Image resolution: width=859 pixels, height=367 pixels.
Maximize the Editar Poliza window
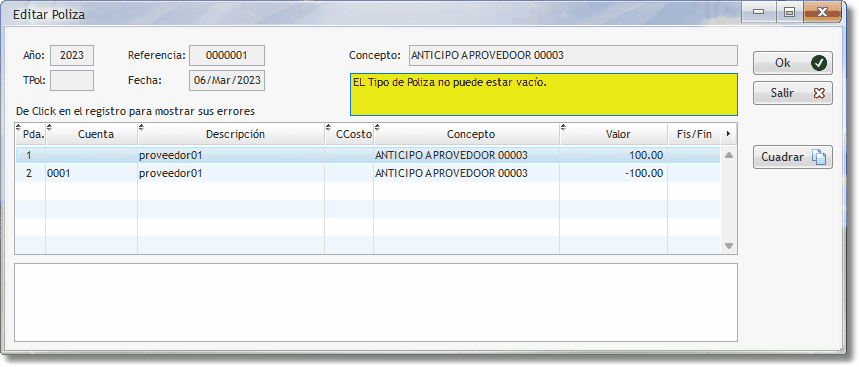[x=789, y=12]
